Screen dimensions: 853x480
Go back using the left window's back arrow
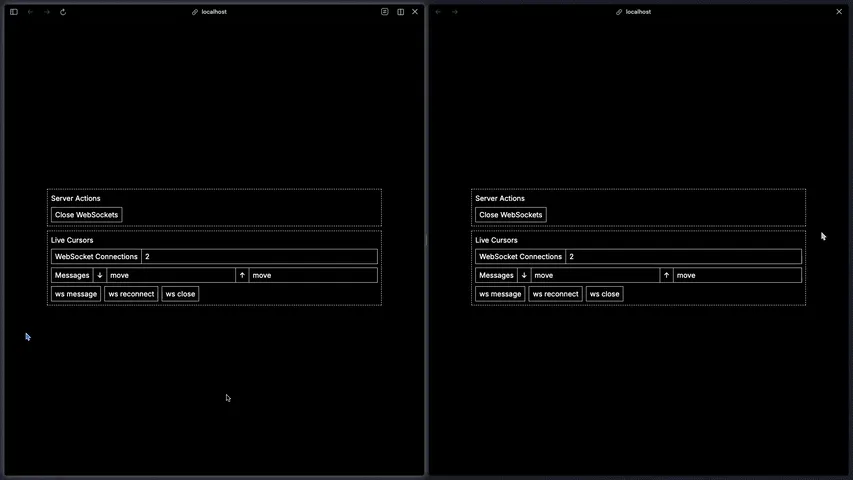tap(30, 12)
